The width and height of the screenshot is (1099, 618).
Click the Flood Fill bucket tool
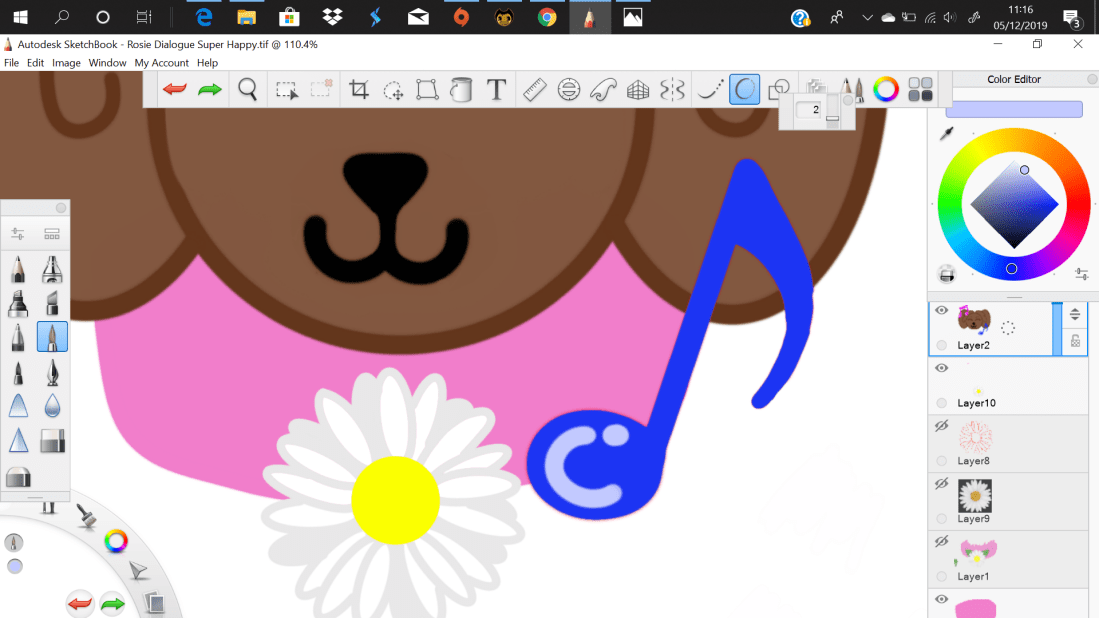tap(461, 90)
